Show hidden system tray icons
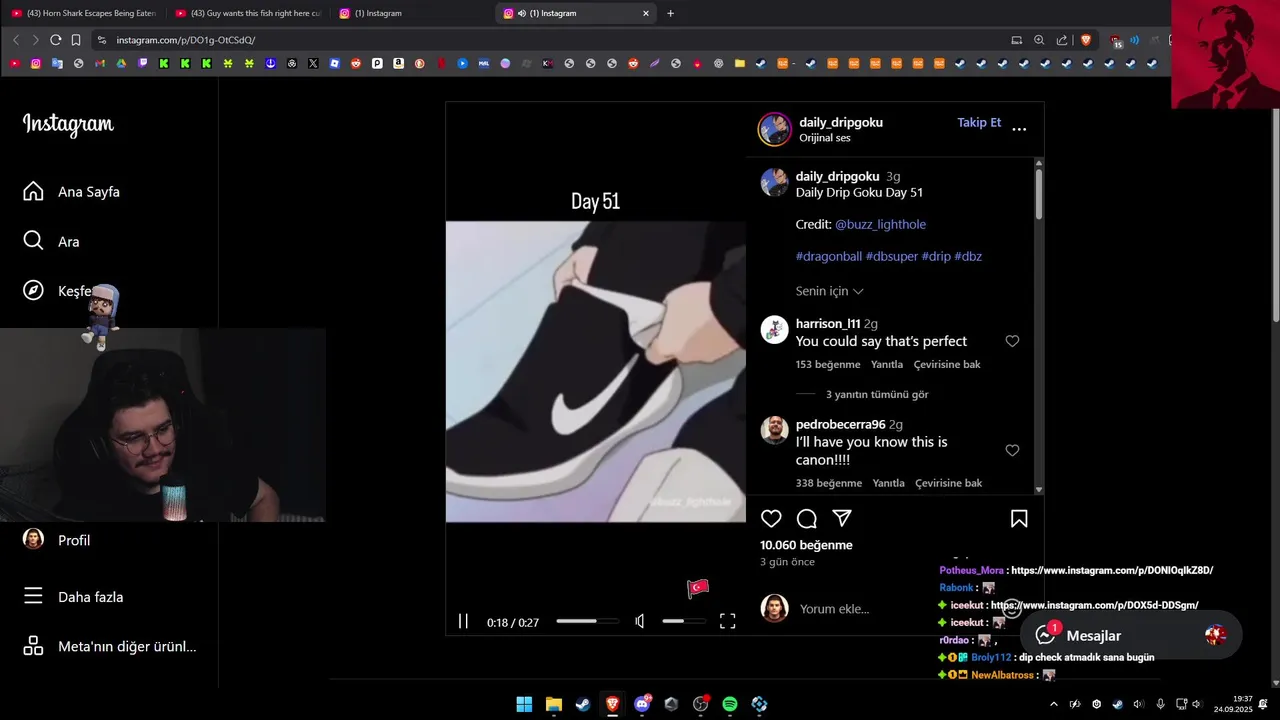 click(x=1053, y=704)
